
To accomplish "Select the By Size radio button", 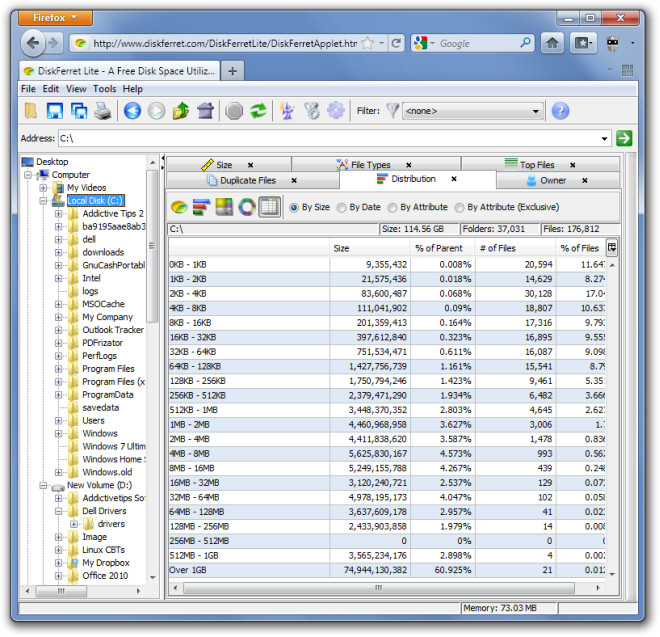I will tap(294, 208).
